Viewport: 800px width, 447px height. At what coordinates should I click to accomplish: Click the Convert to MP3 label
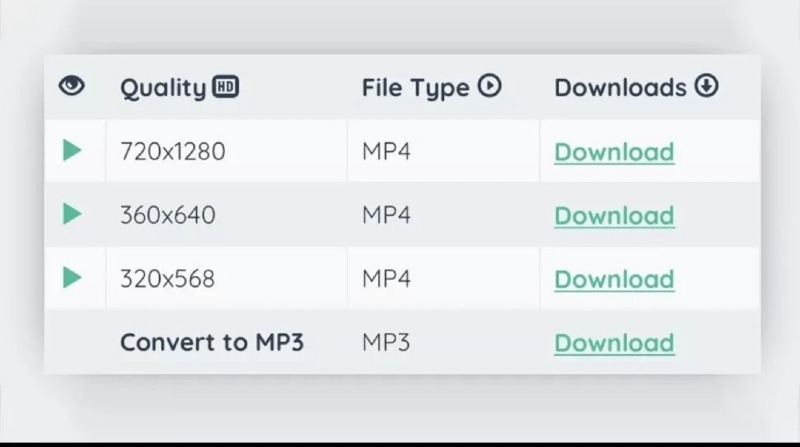click(x=212, y=342)
